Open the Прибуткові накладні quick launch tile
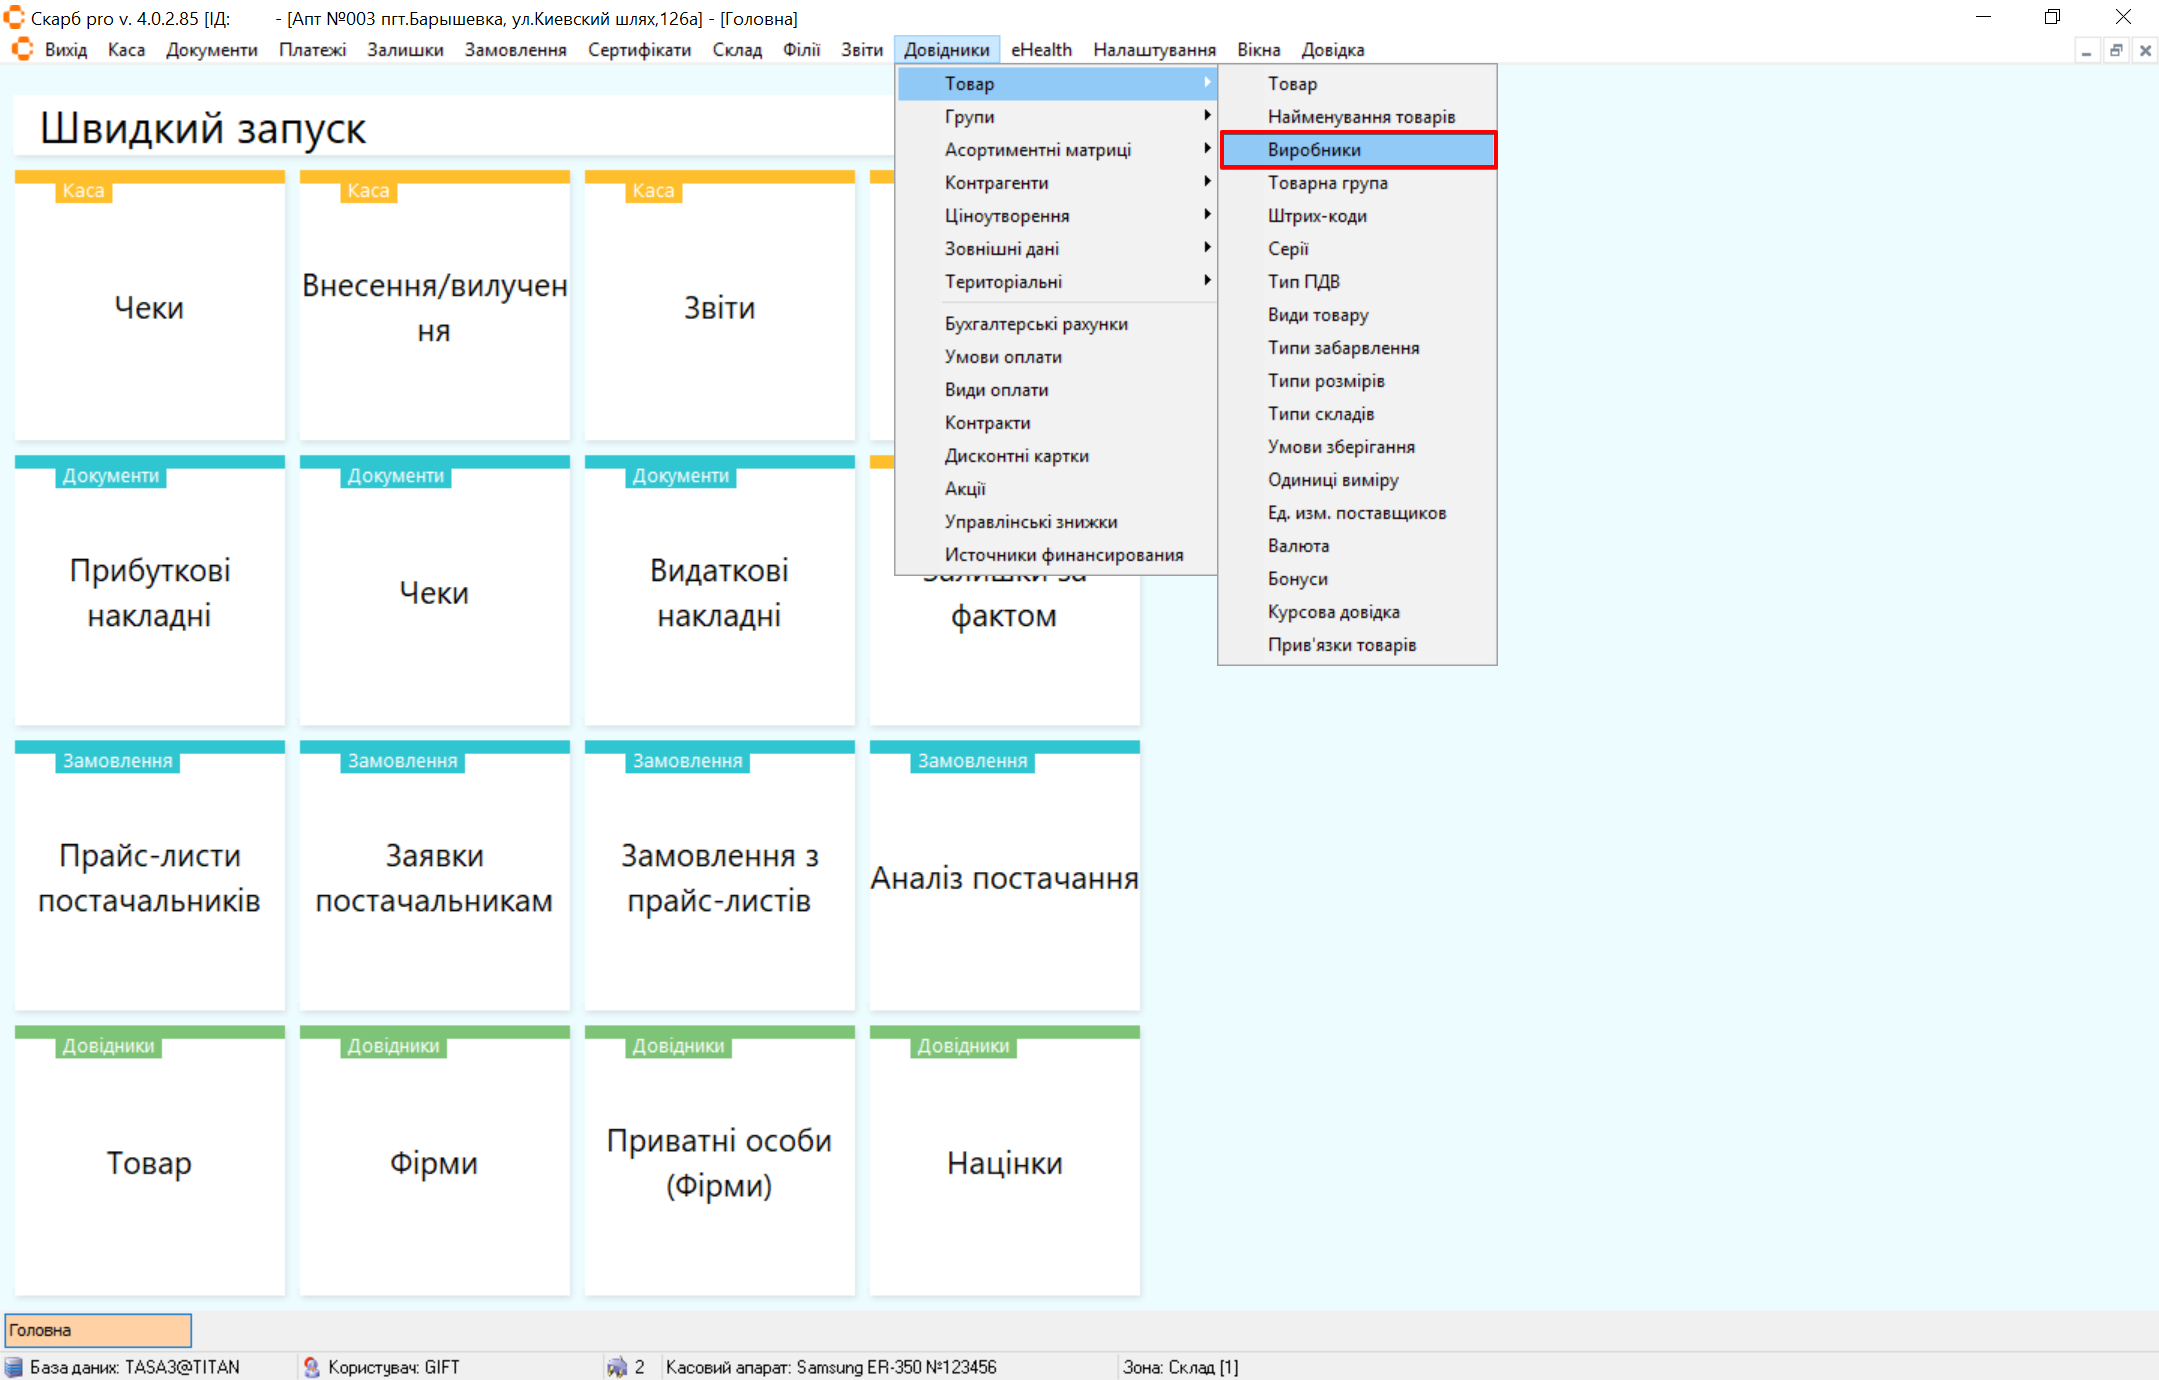 [x=149, y=592]
